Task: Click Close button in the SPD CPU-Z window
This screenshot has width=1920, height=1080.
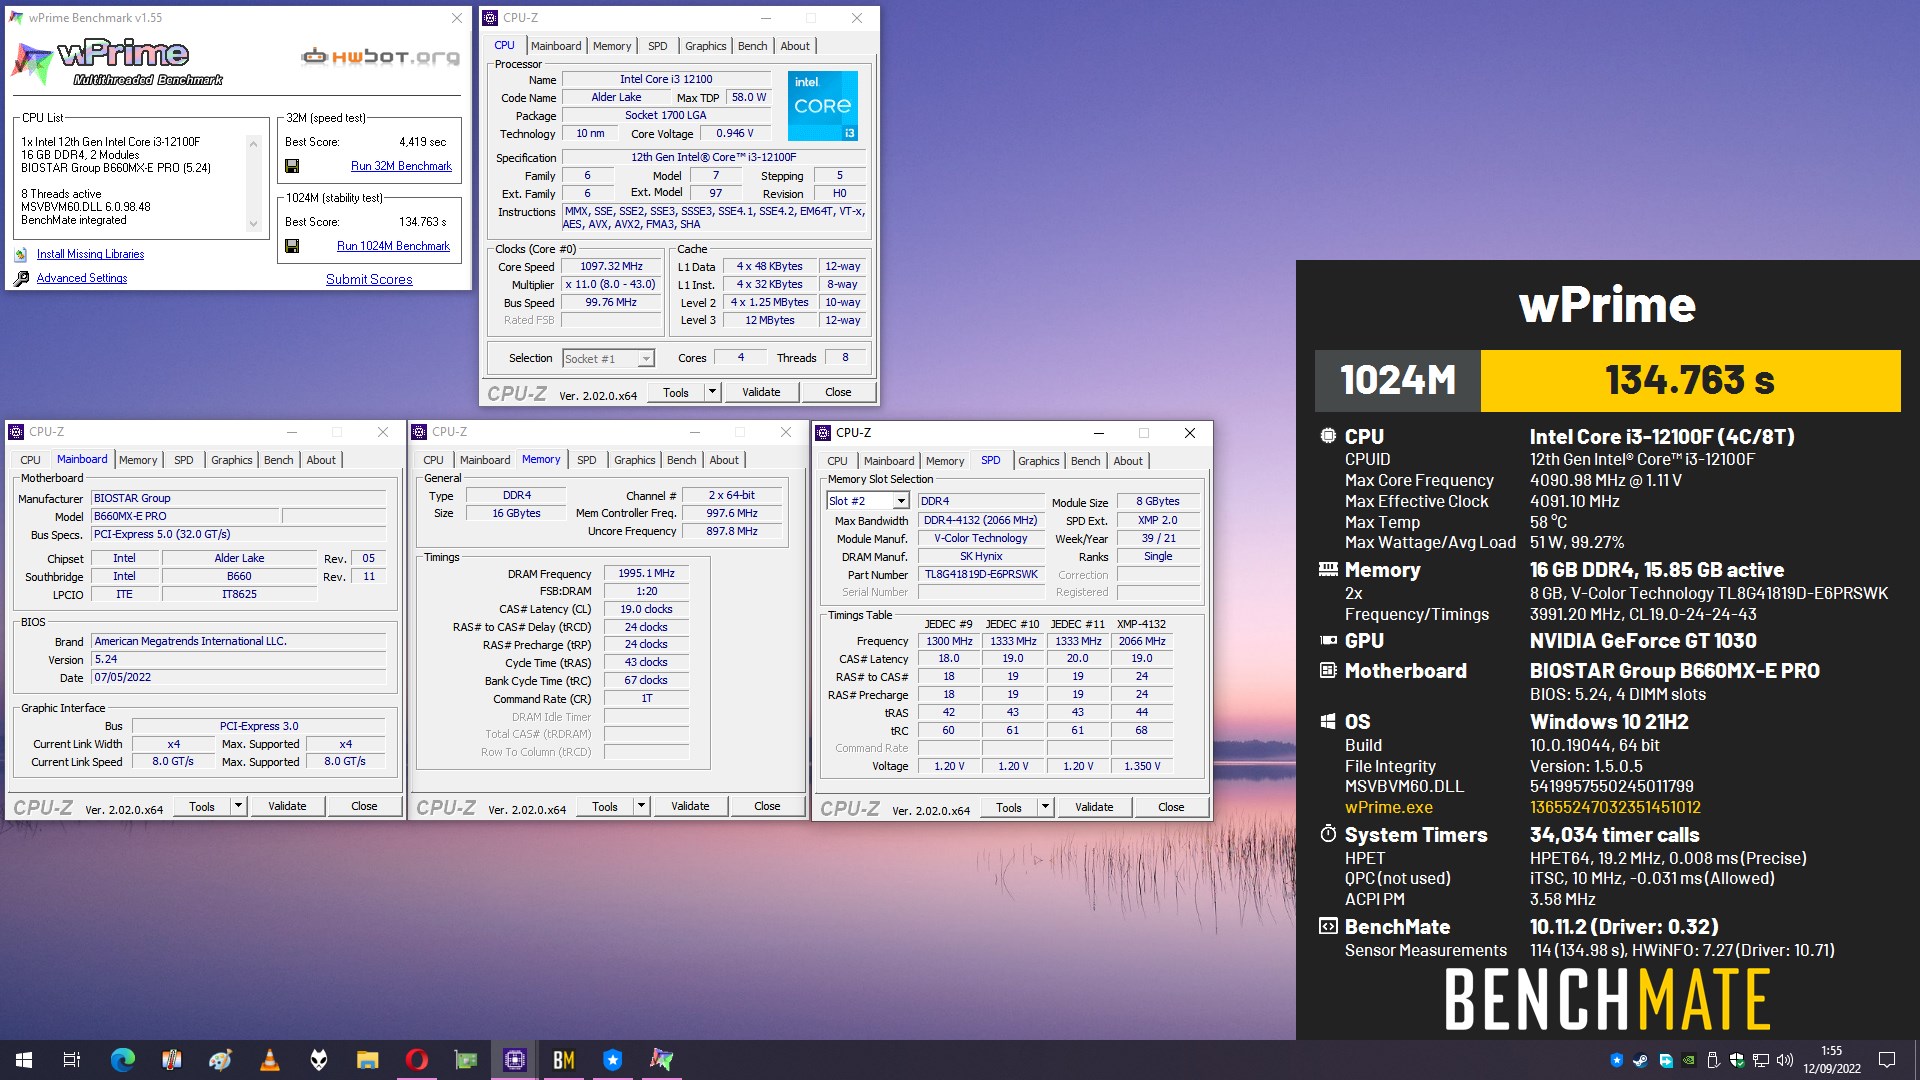Action: coord(1171,807)
